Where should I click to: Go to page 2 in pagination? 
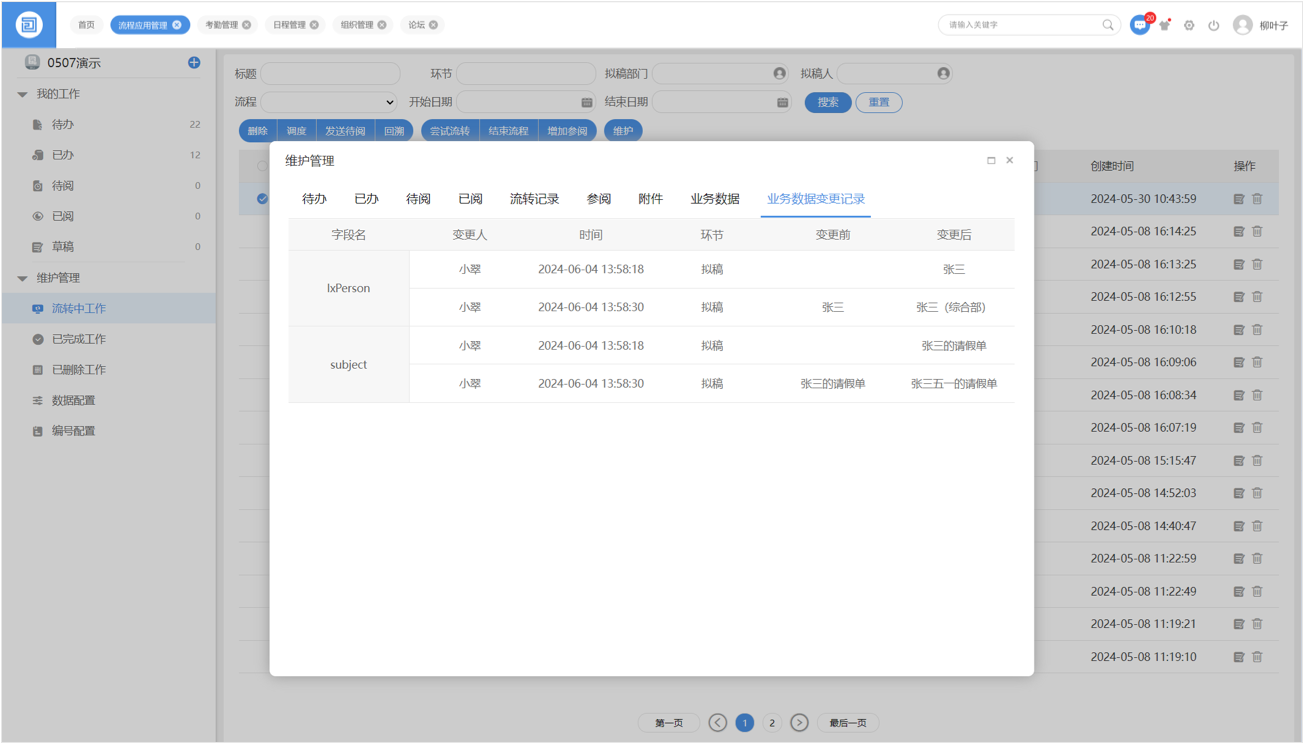point(771,723)
